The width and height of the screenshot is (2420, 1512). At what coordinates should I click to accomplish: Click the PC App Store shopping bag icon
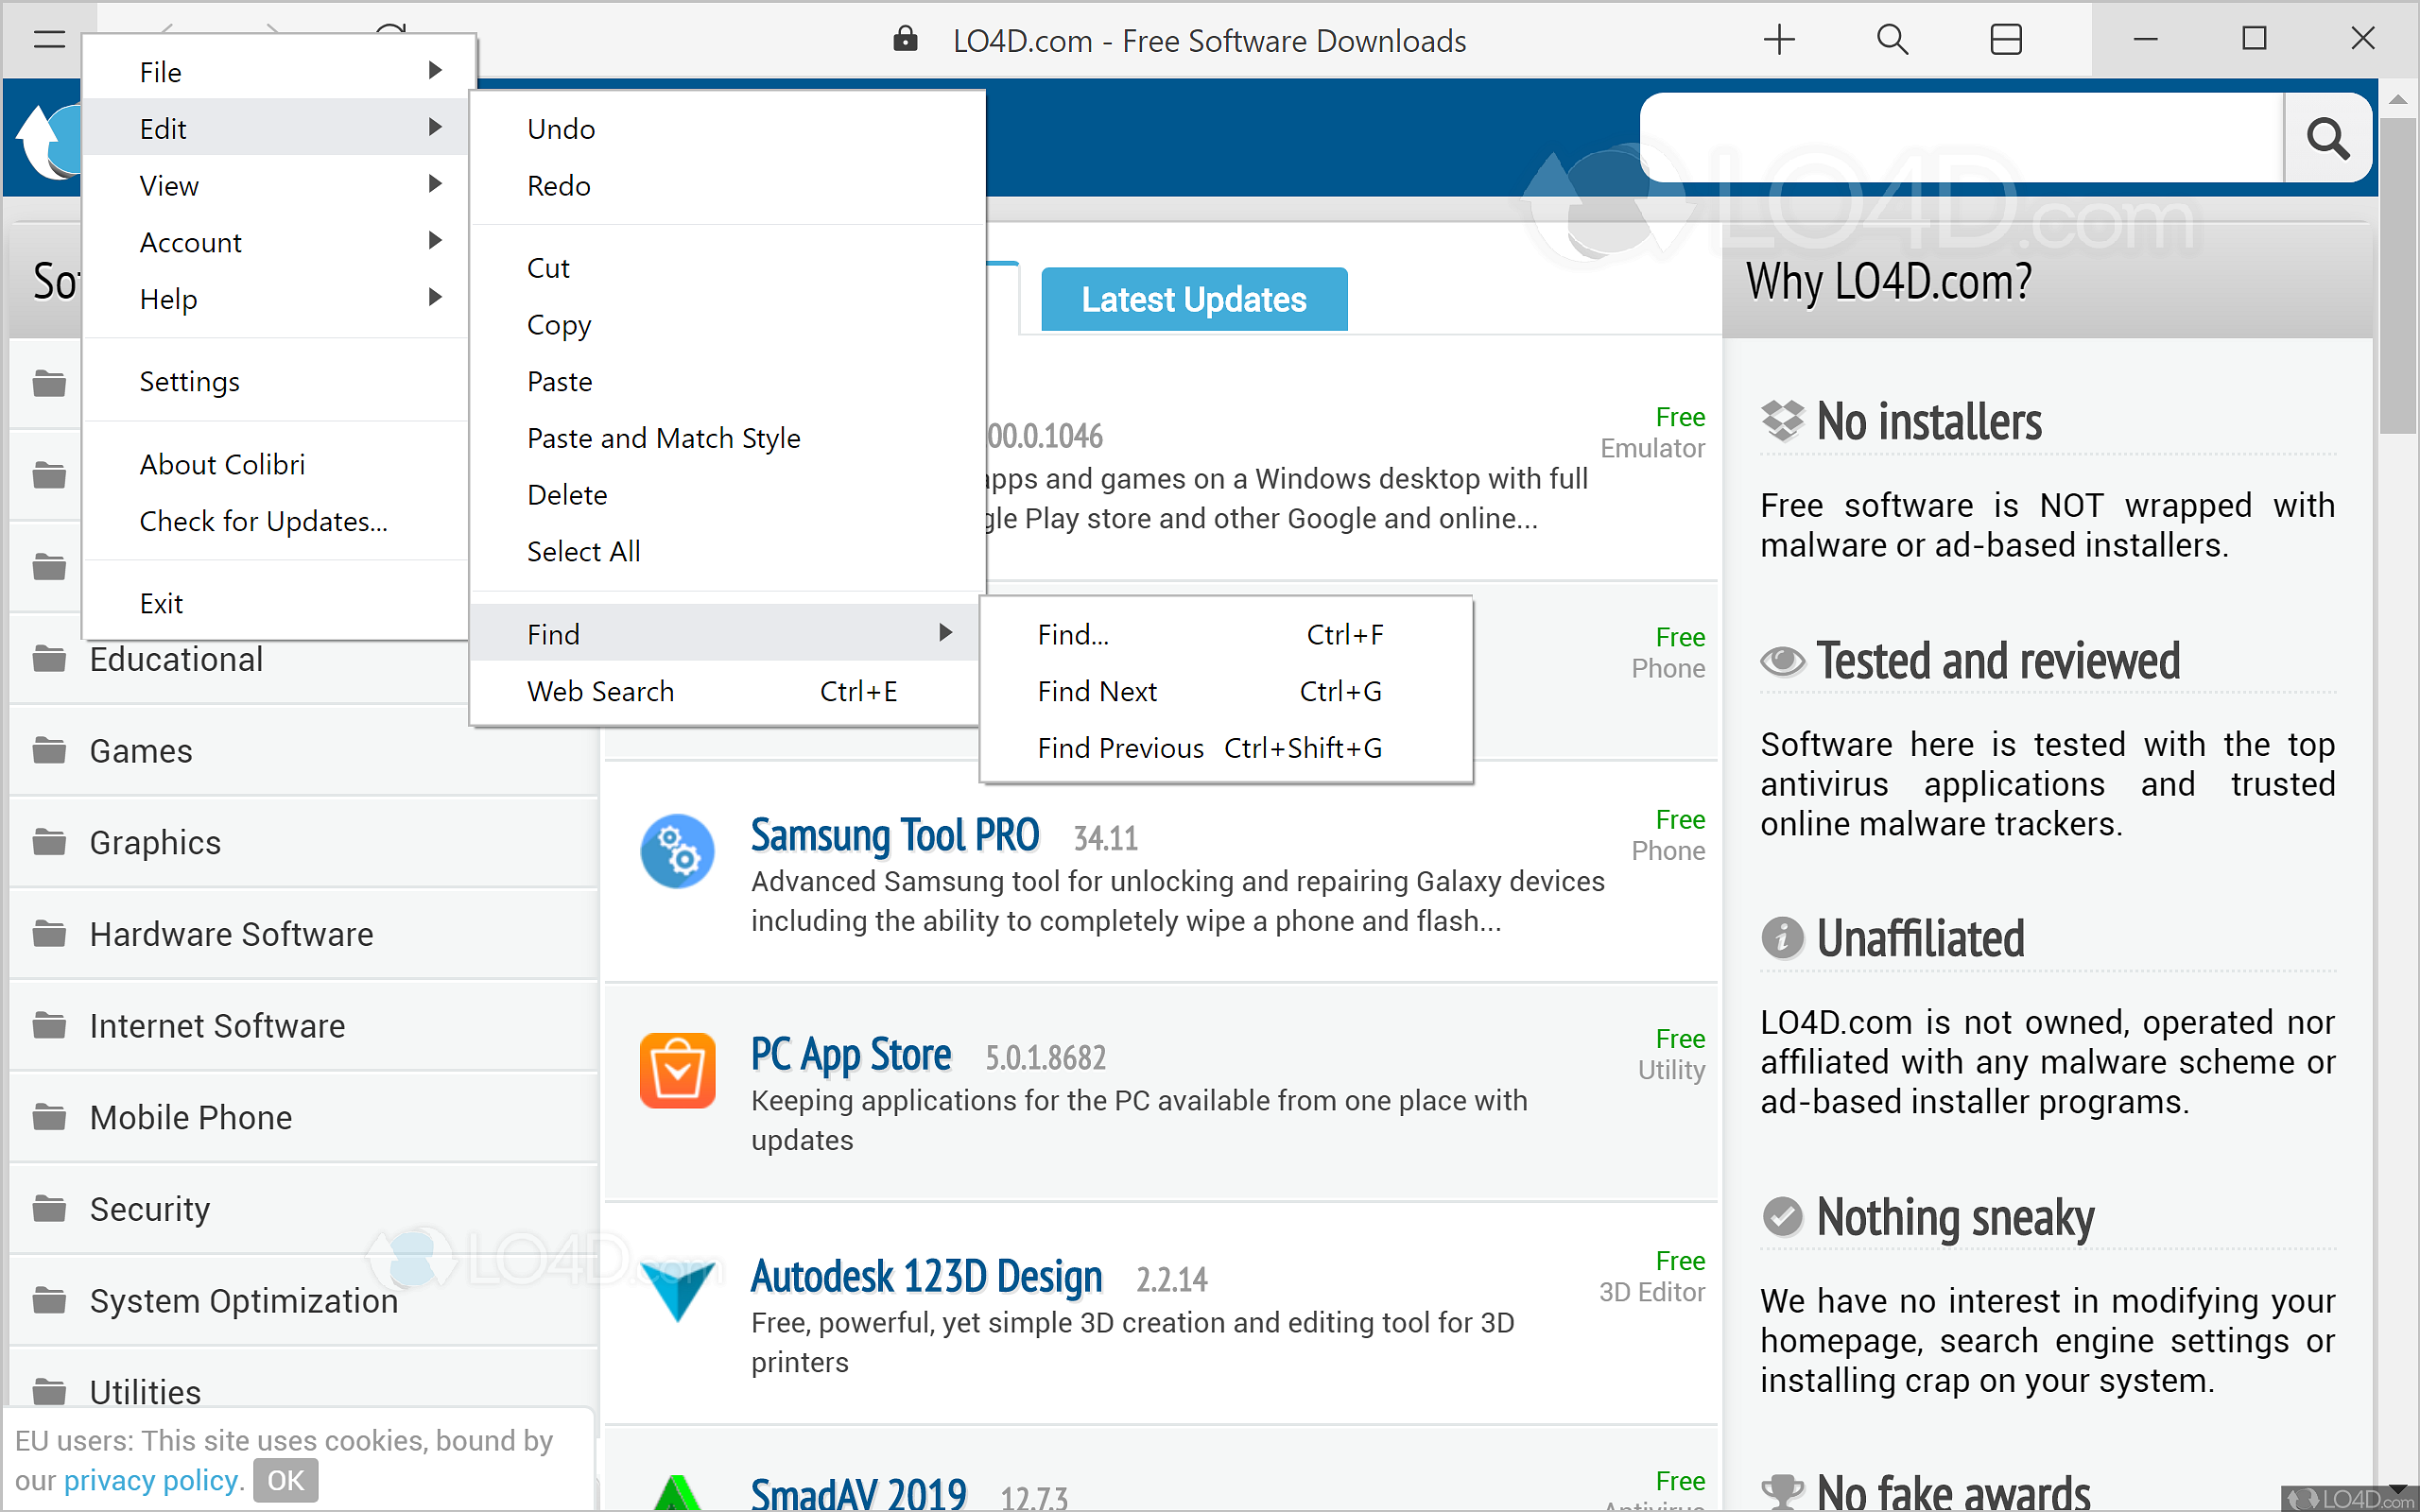pos(678,1071)
